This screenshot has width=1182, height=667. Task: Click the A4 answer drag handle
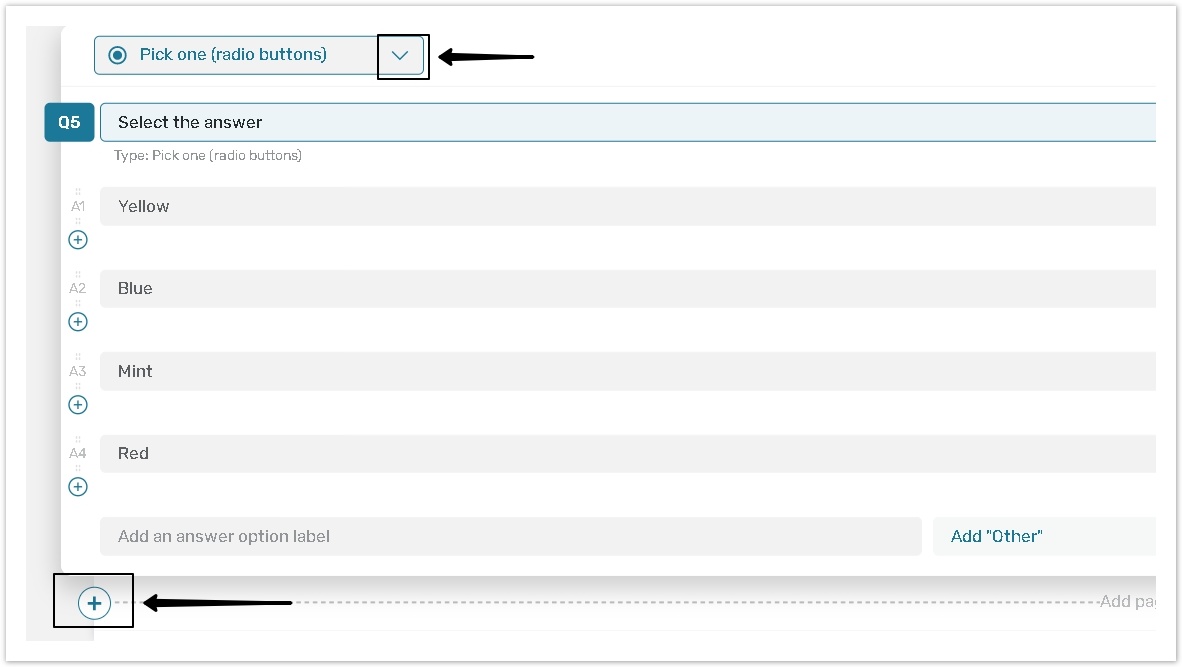click(x=78, y=453)
